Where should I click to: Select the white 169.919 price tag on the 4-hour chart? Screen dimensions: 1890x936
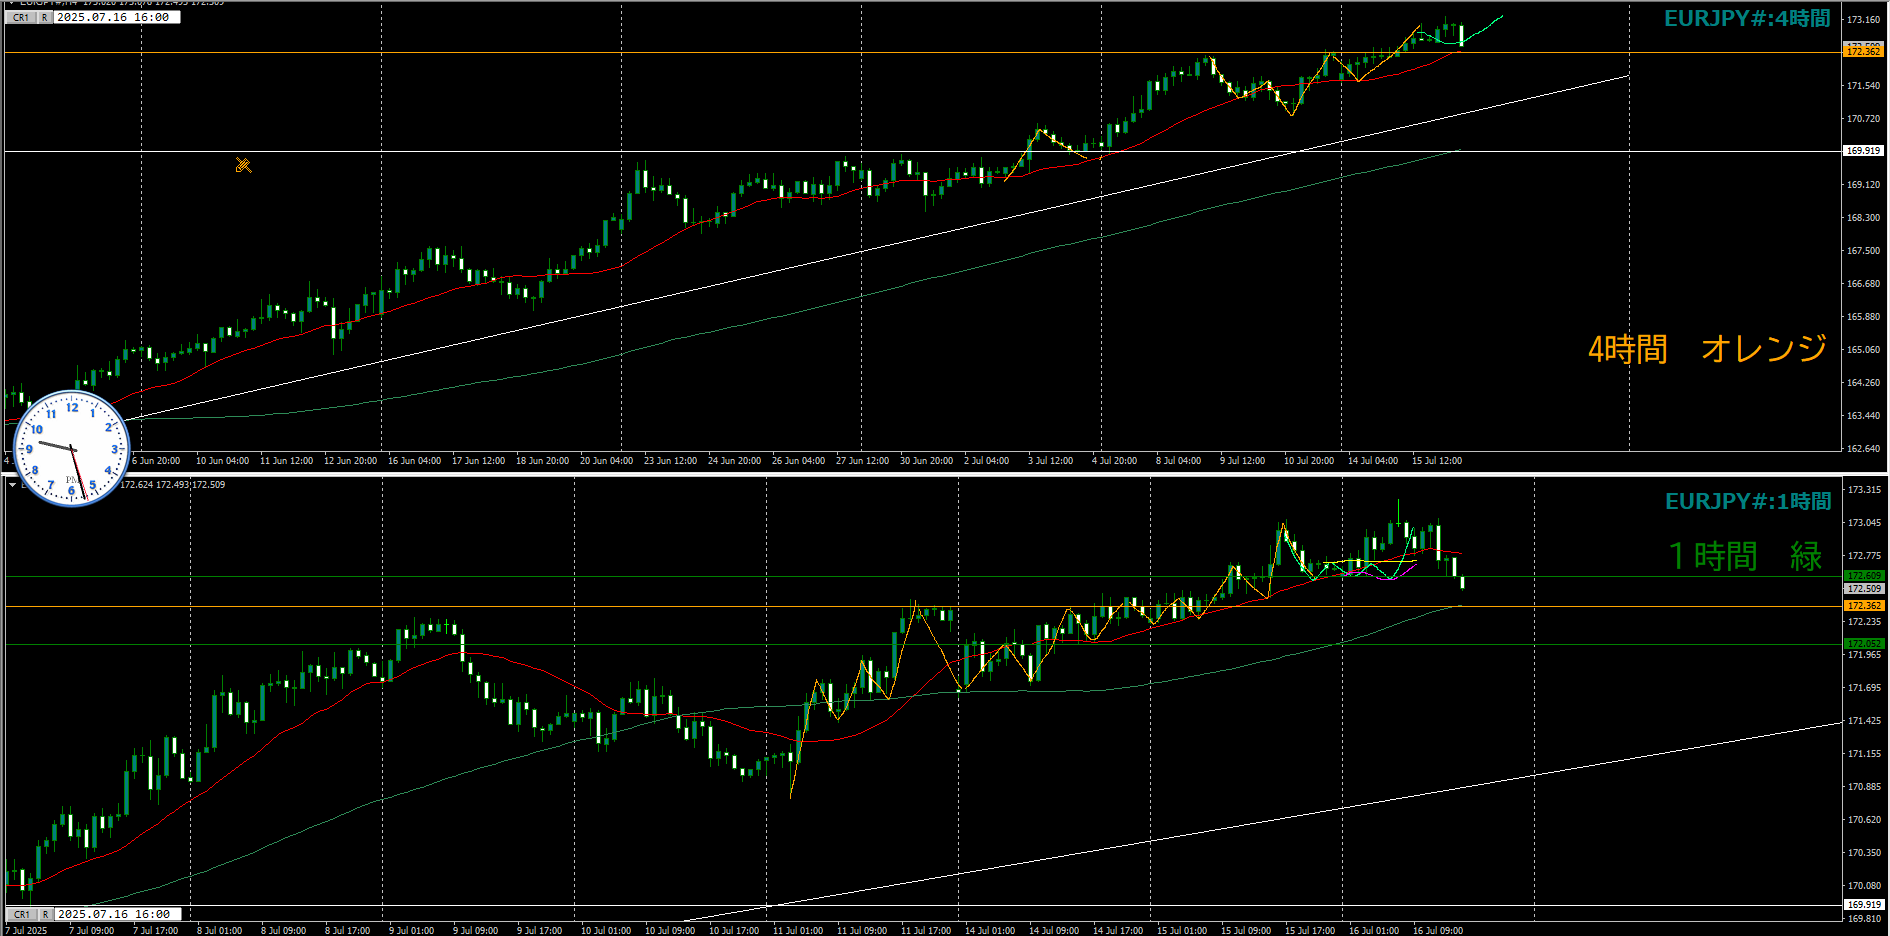pos(1863,151)
